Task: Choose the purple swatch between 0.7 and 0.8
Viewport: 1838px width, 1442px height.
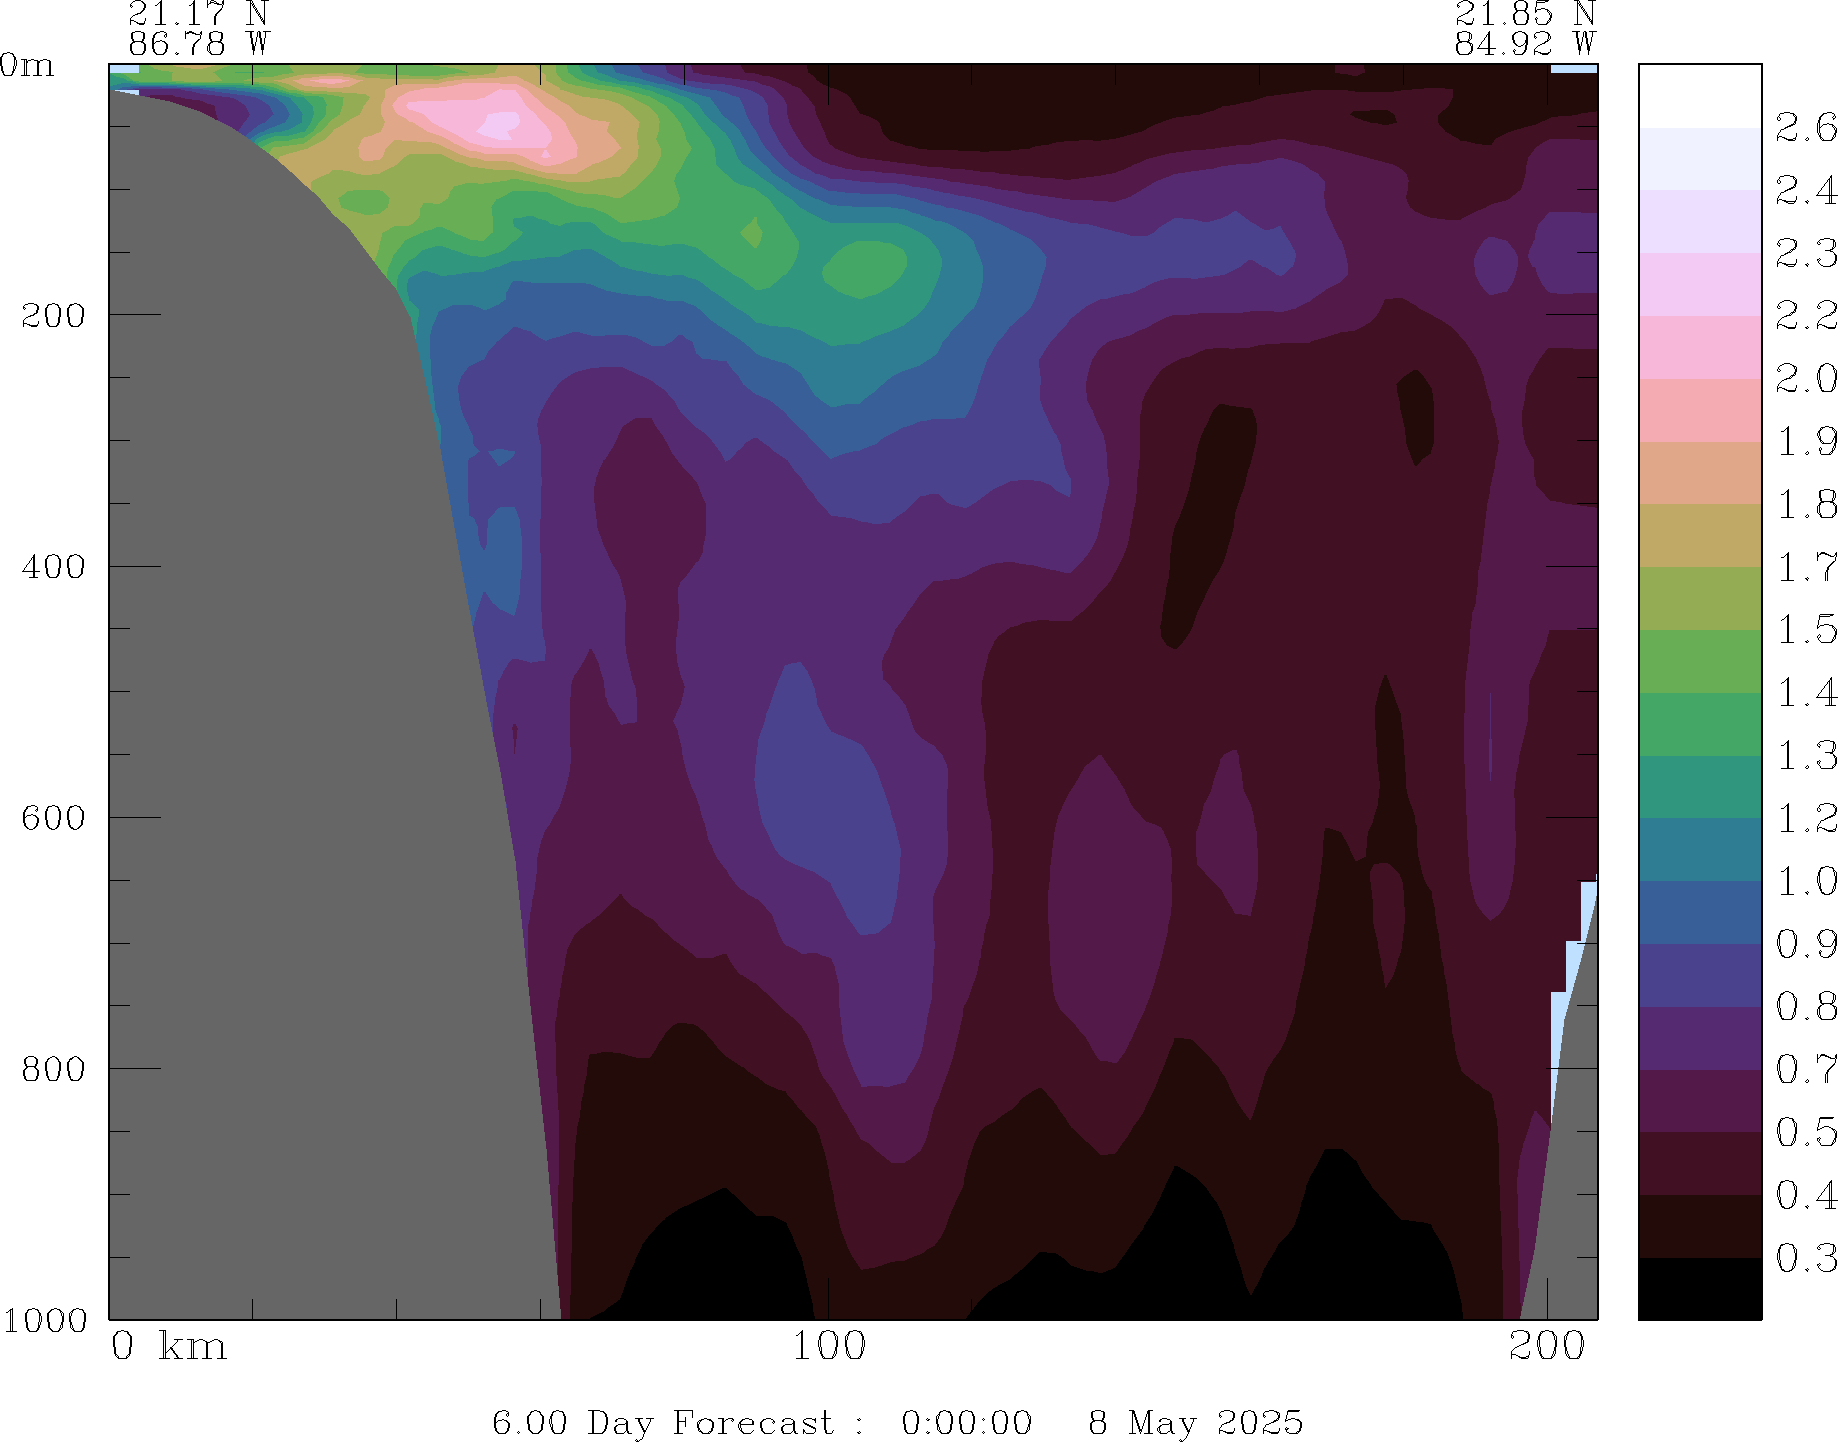Action: [1700, 1038]
